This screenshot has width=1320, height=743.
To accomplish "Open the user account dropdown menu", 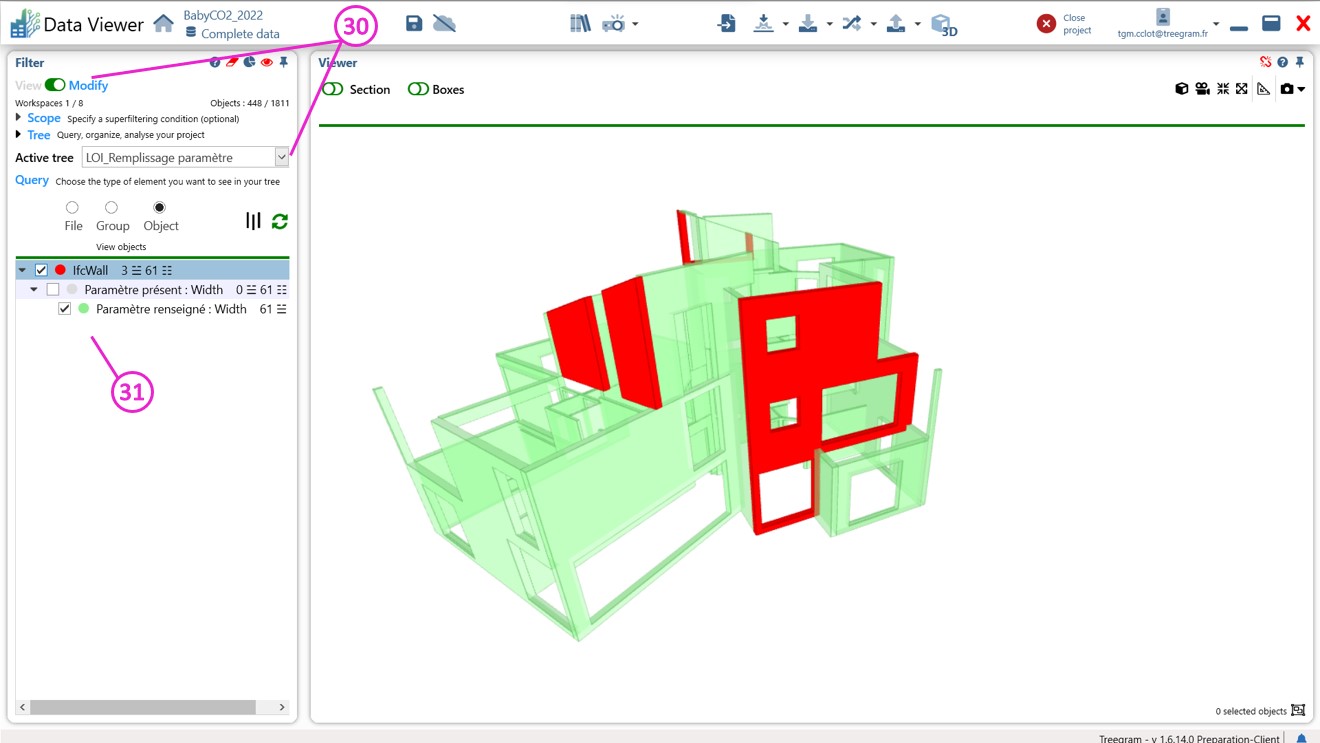I will point(1216,24).
